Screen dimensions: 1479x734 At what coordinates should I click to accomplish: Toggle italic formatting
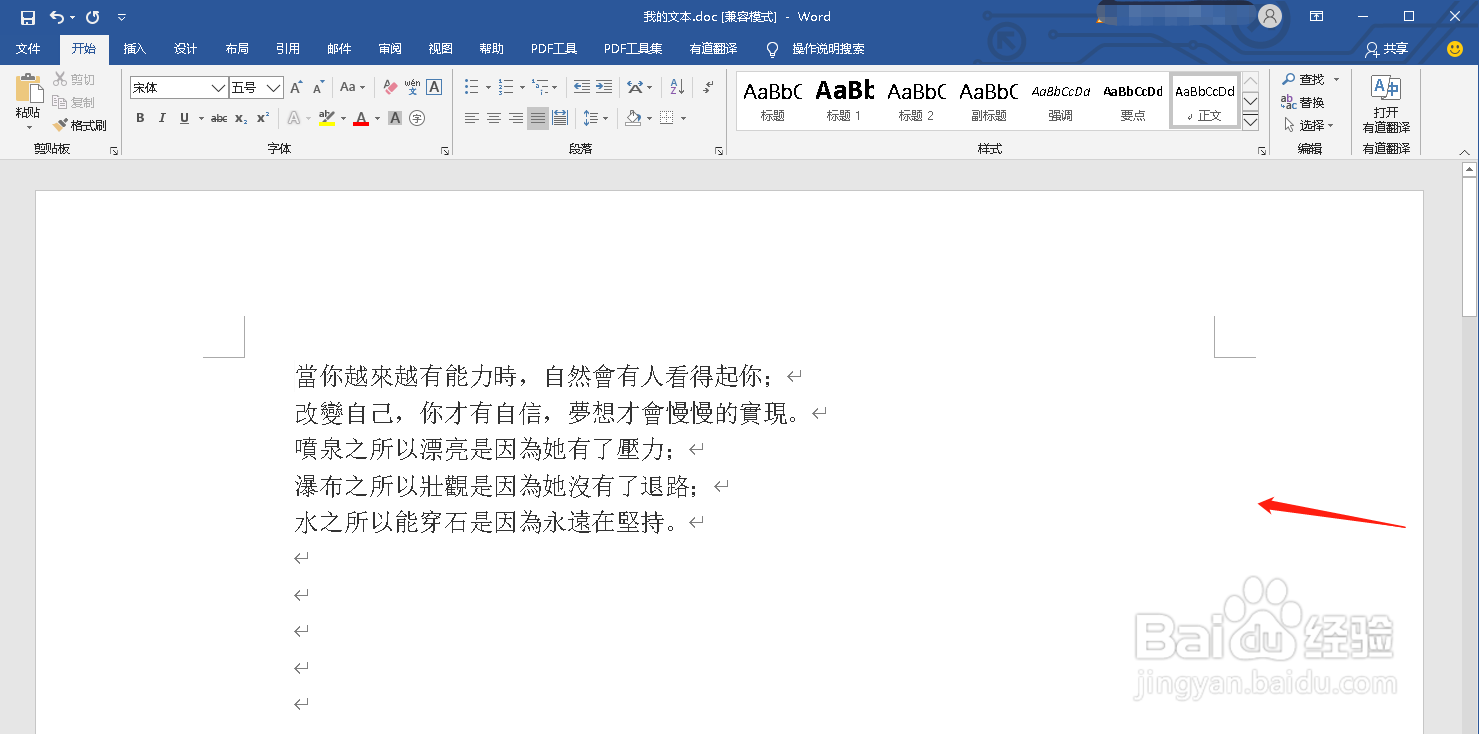pyautogui.click(x=162, y=118)
